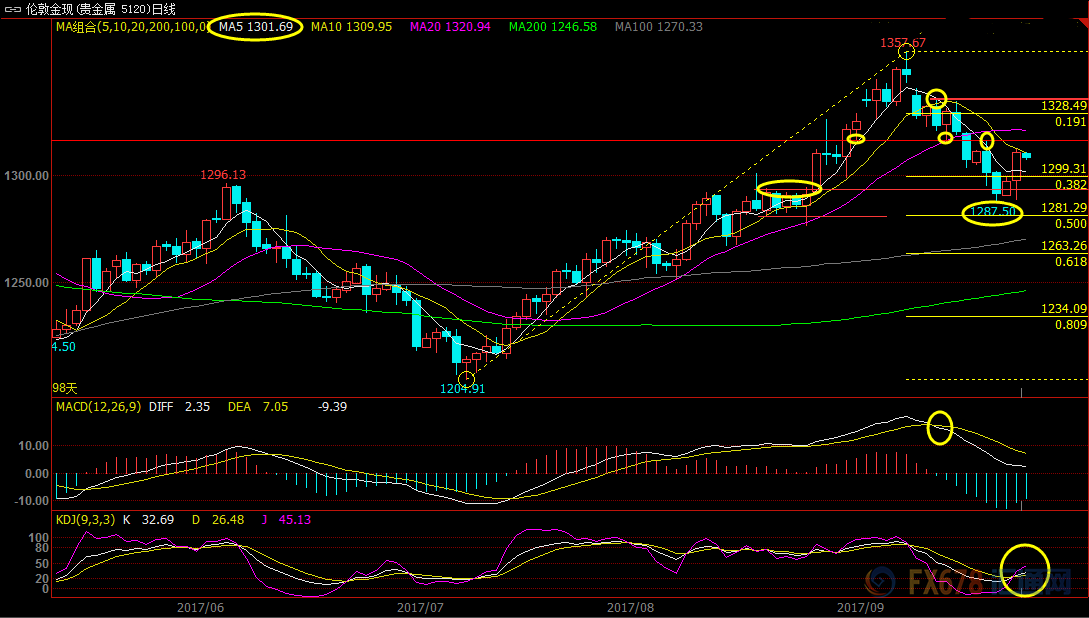The image size is (1089, 618).
Task: Click the yellow circle on MACD crossover
Action: [940, 427]
